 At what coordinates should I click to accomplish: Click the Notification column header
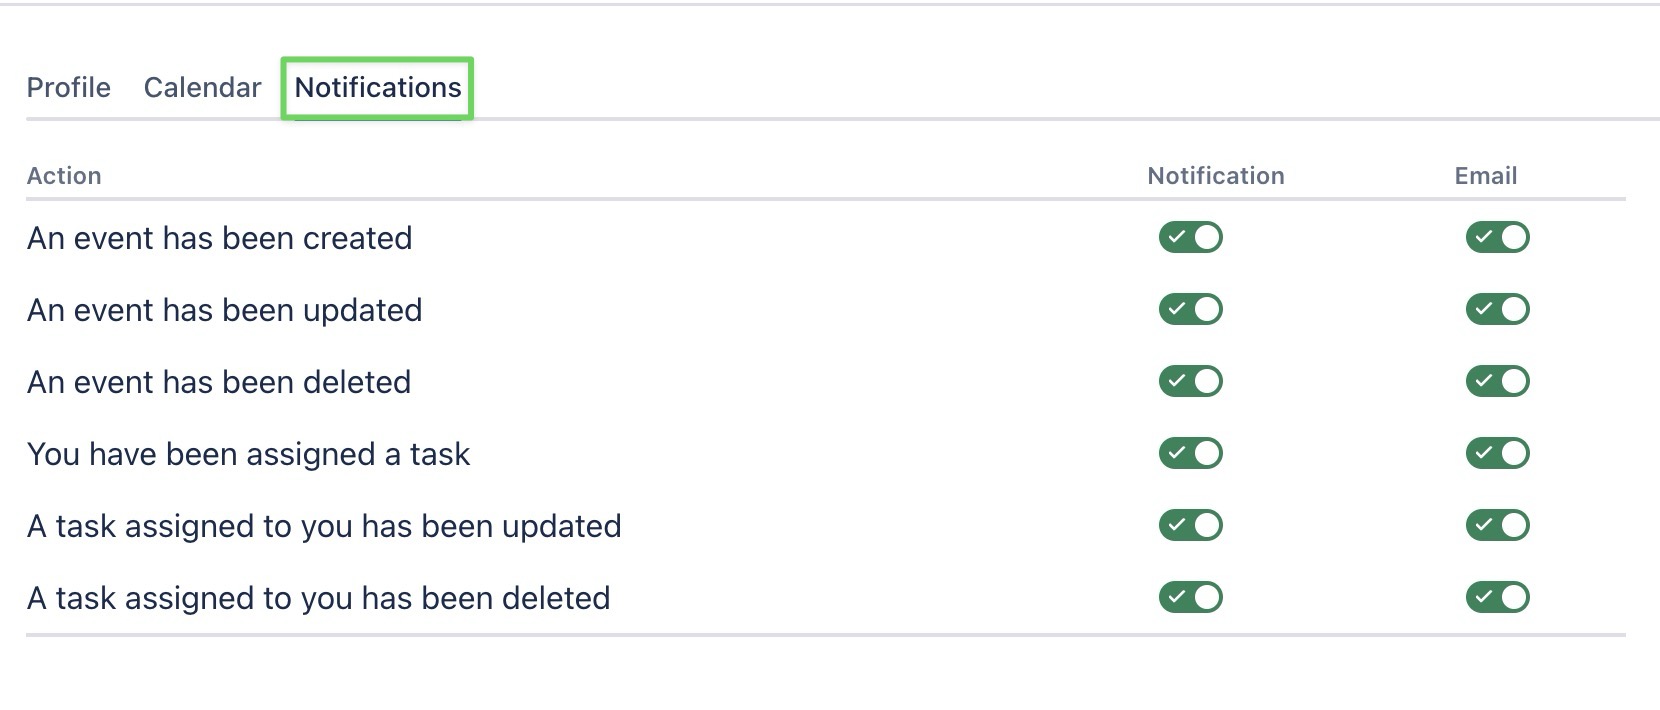point(1215,176)
